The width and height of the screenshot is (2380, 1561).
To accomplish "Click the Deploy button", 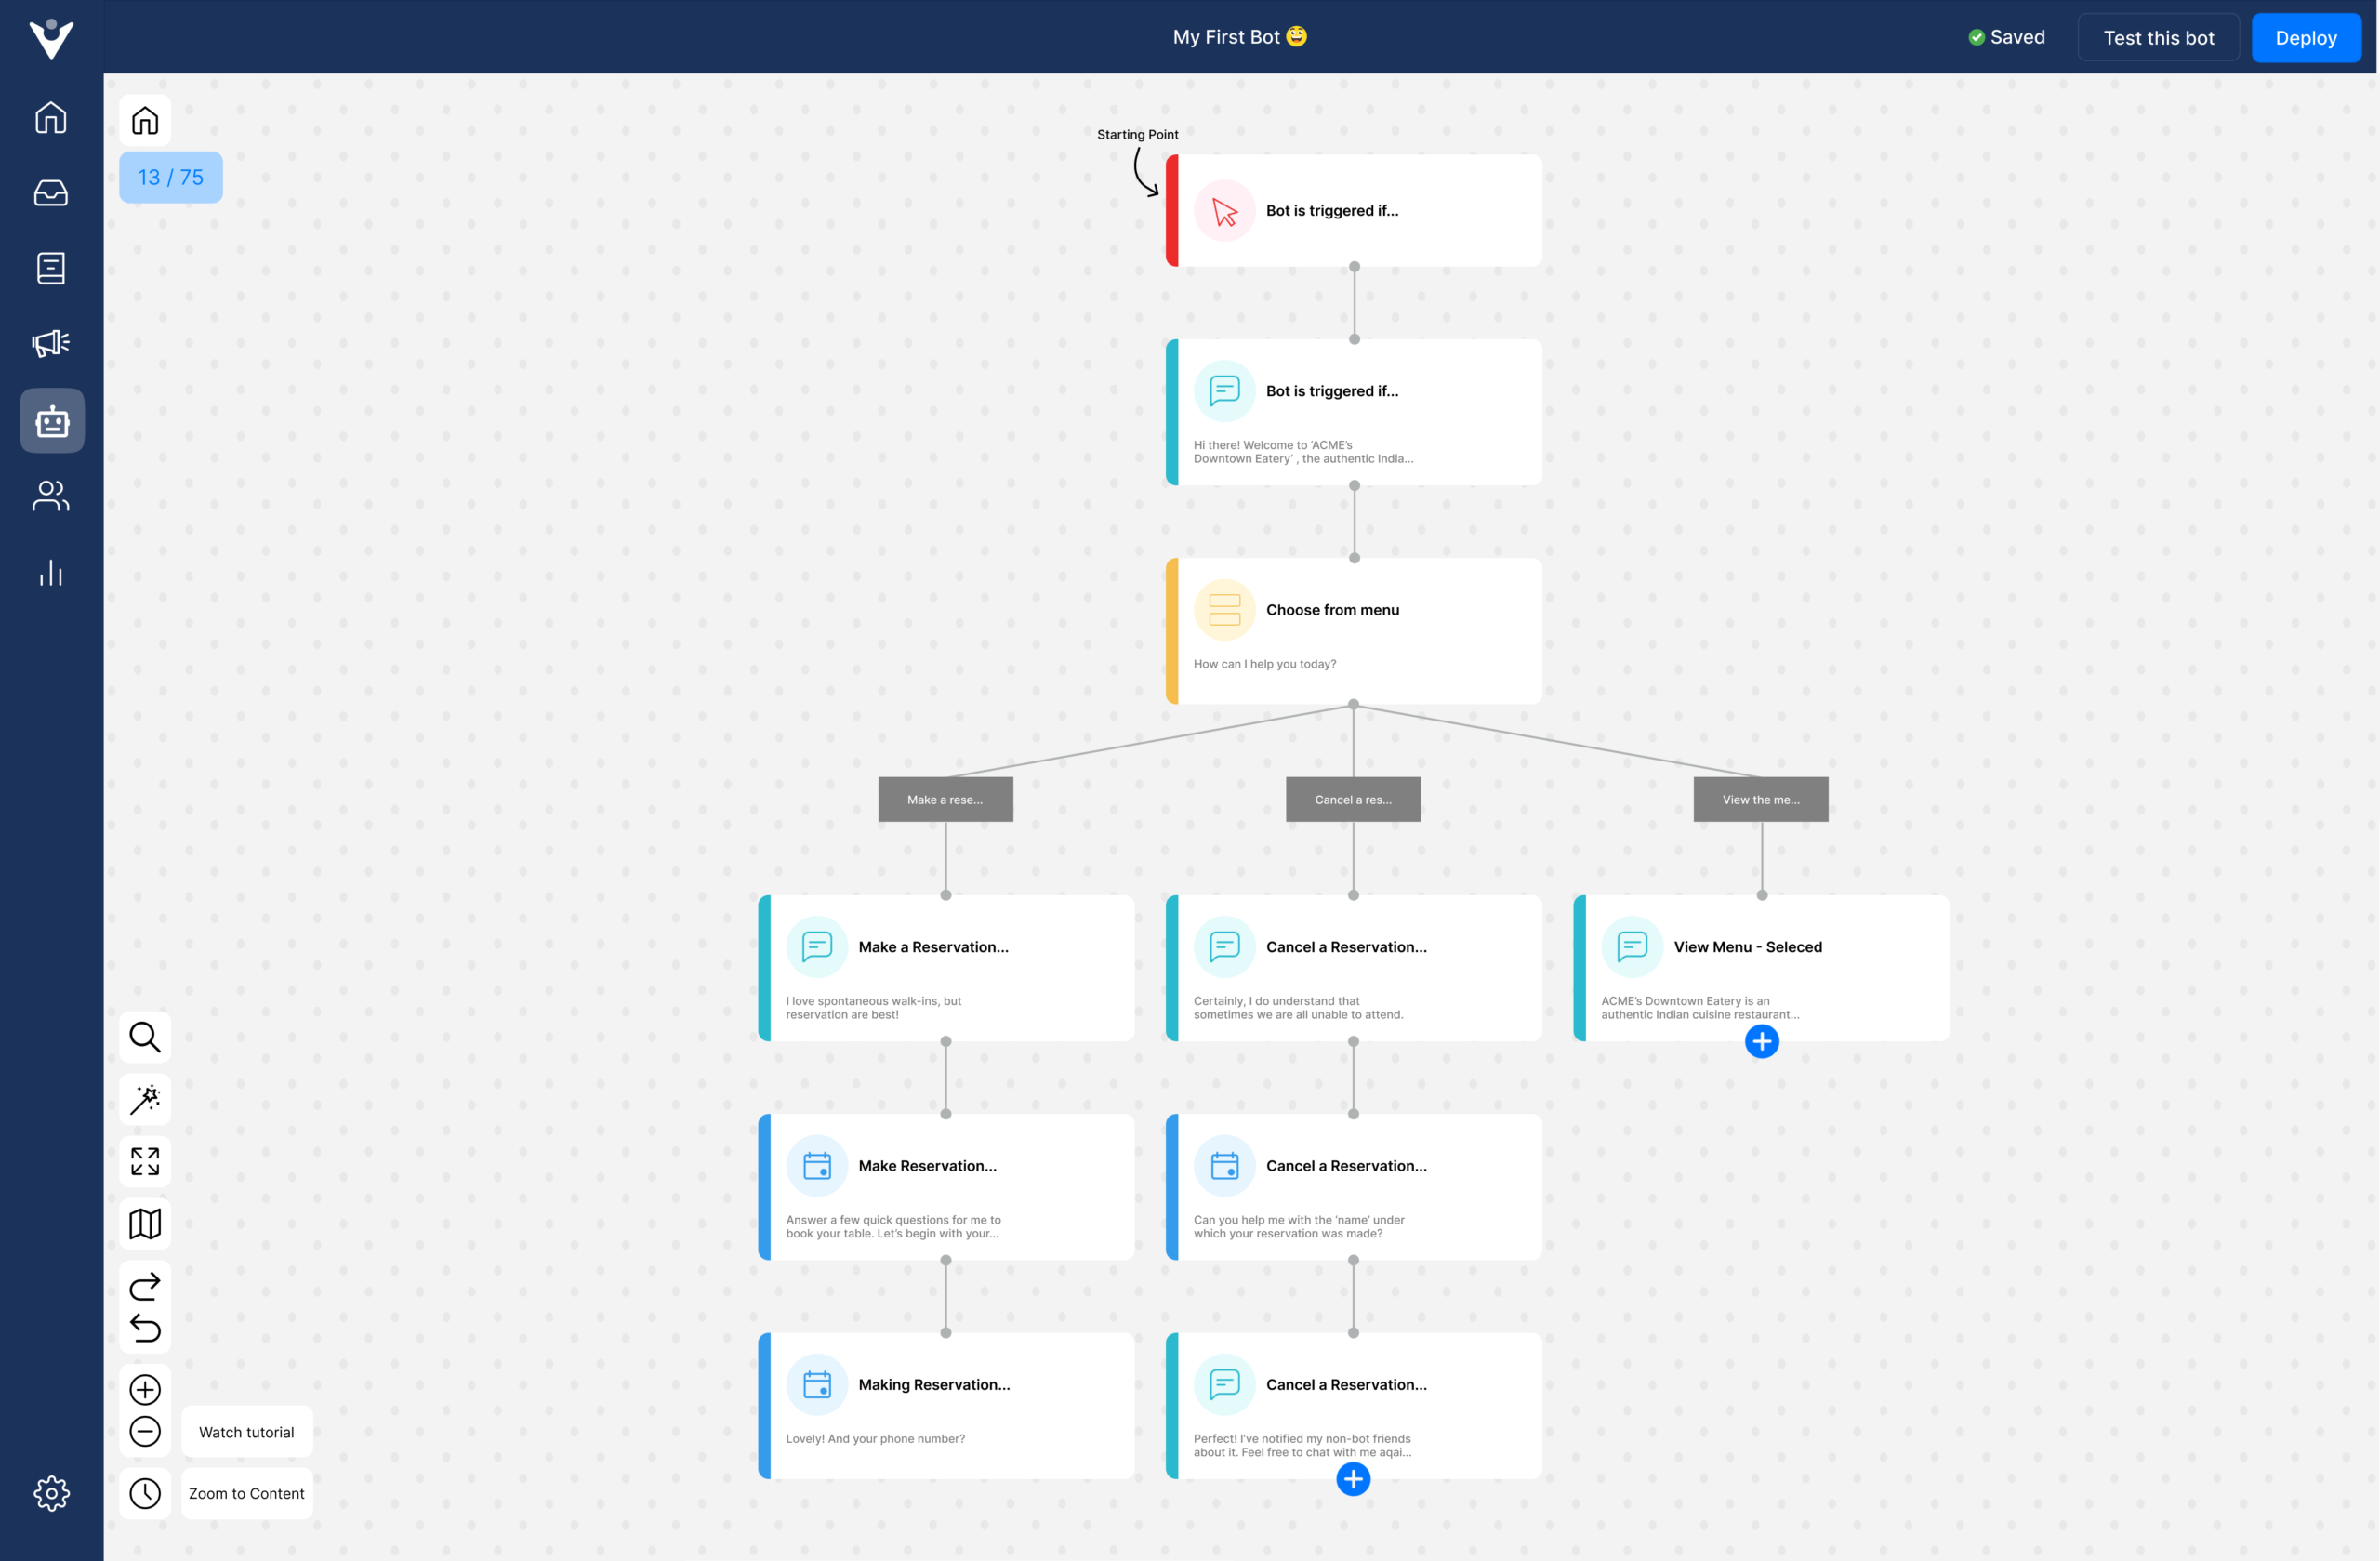I will pos(2305,38).
